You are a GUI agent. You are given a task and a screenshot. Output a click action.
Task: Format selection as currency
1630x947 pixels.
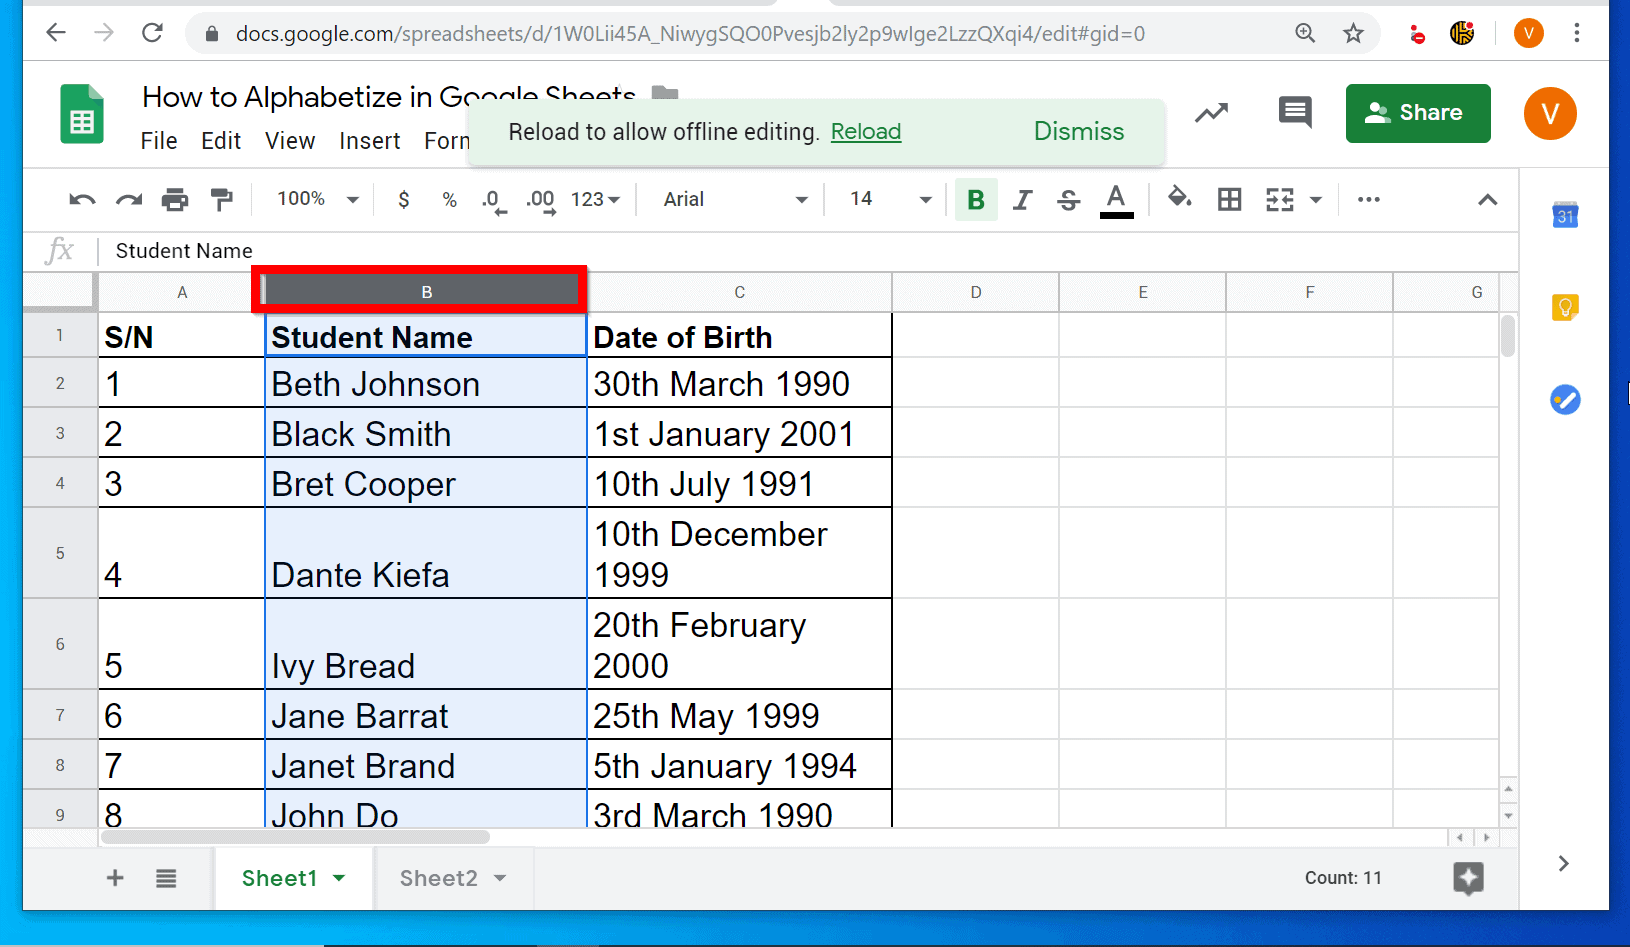click(x=404, y=199)
